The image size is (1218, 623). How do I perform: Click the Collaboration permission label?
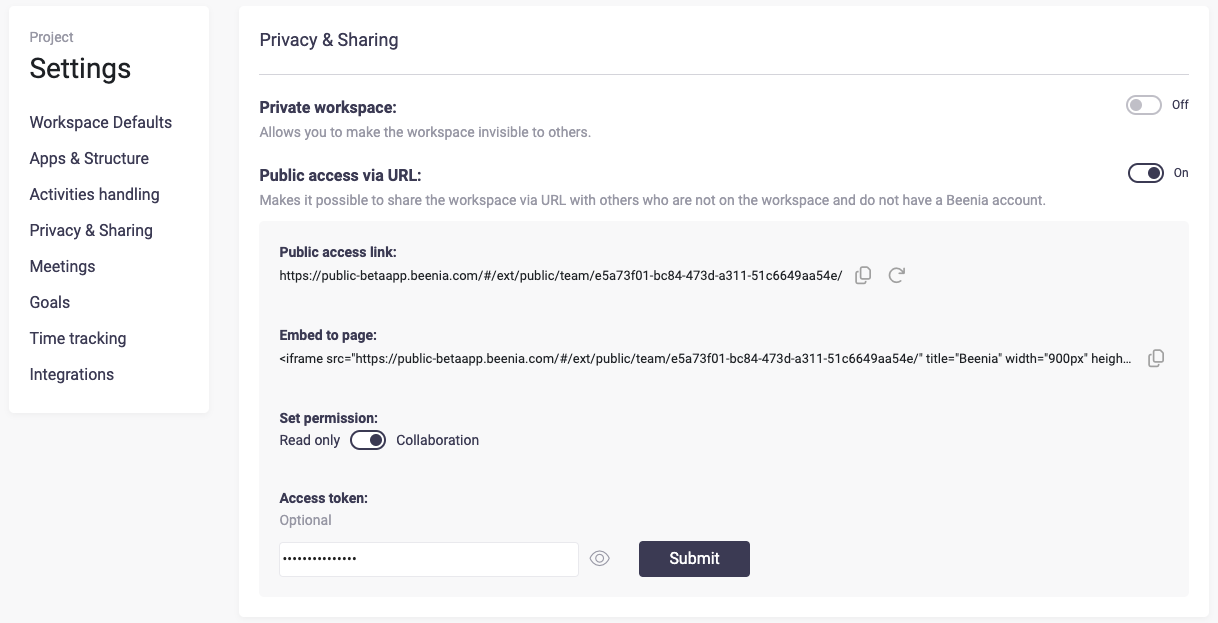[437, 440]
